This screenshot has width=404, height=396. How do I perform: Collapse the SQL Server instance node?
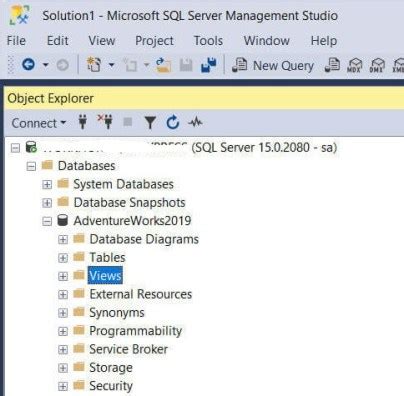15,148
